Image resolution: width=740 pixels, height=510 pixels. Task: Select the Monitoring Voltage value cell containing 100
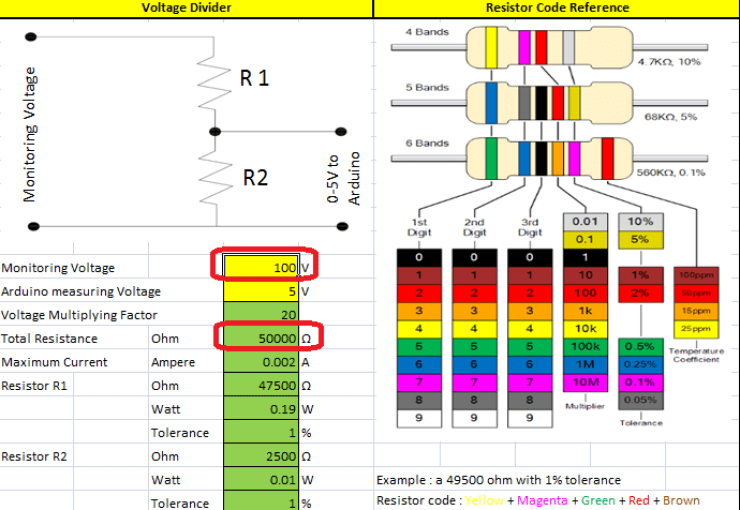261,268
